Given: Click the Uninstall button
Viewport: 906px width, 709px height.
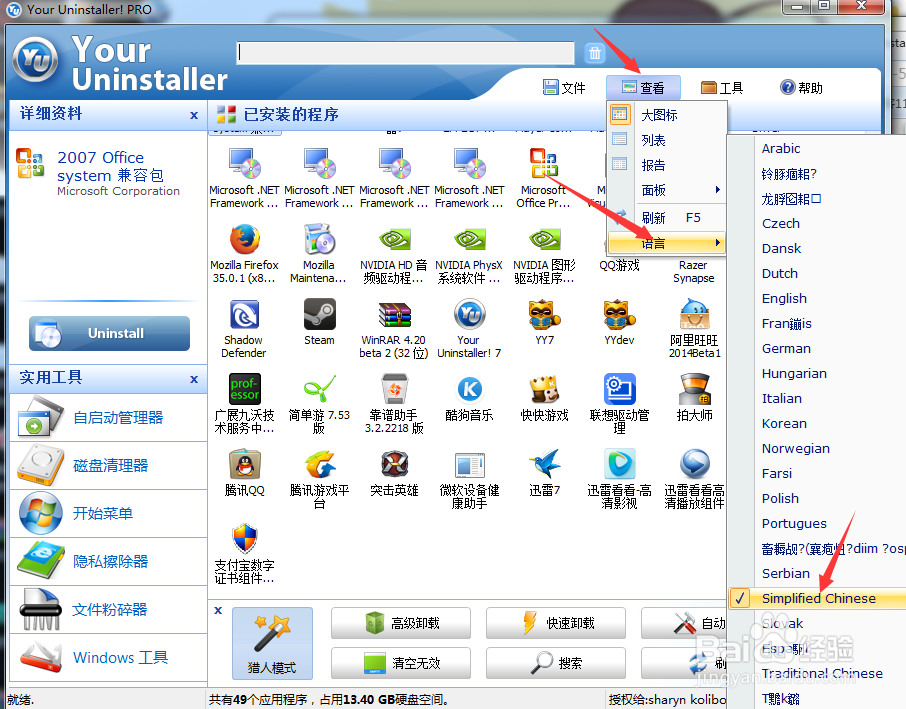Looking at the screenshot, I should [109, 333].
